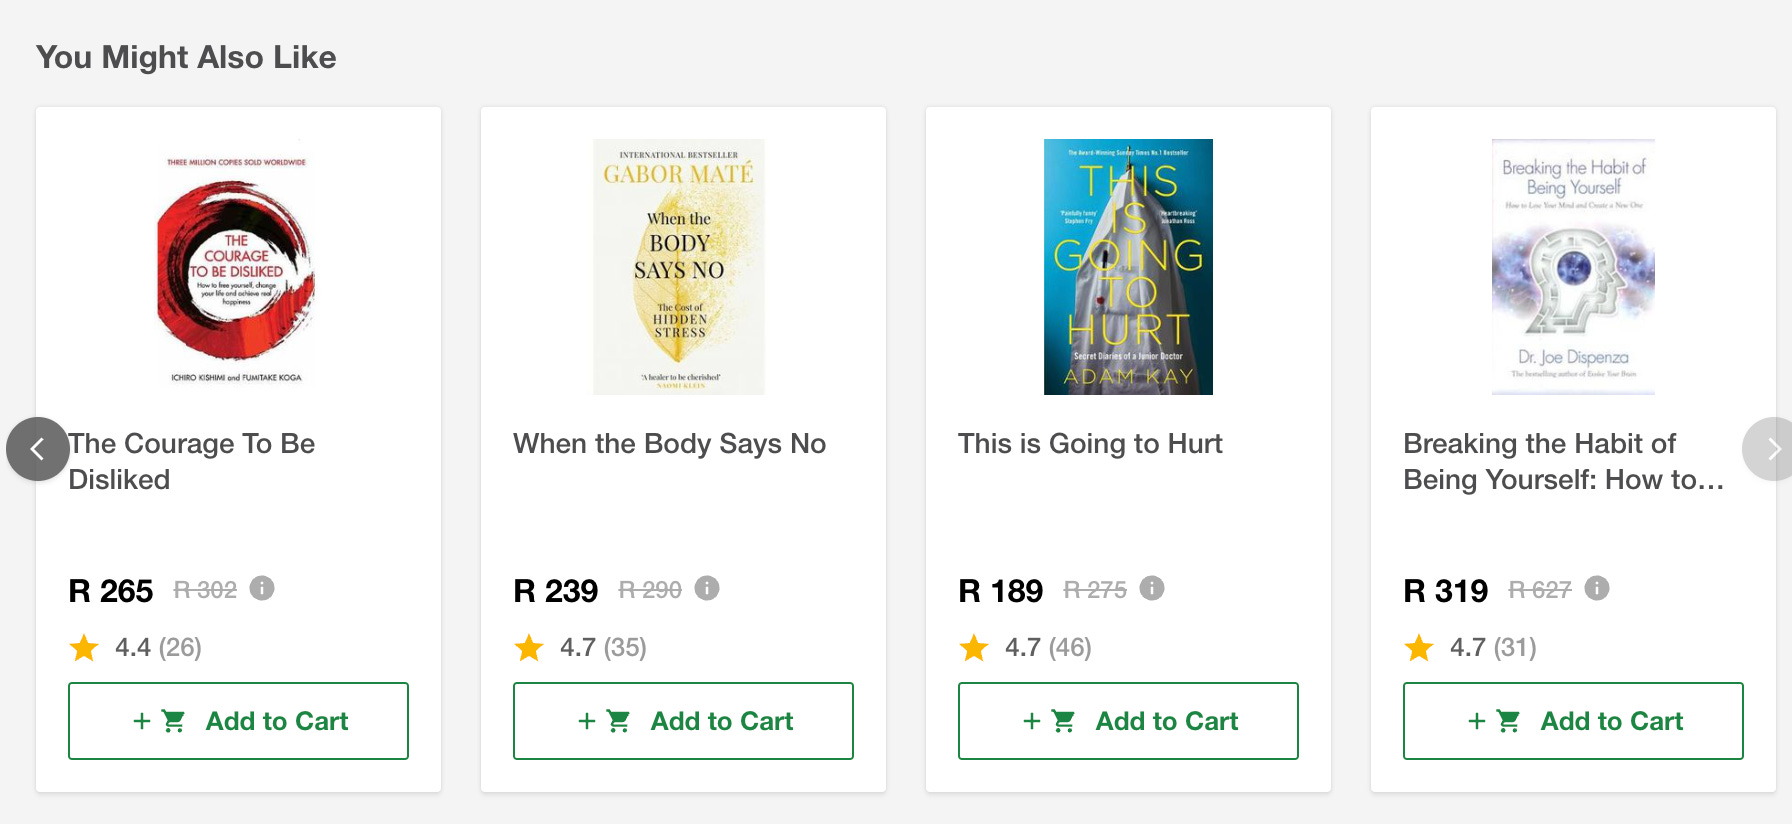This screenshot has height=824, width=1792.
Task: Add This is Going to Hurt to cart
Action: (1128, 721)
